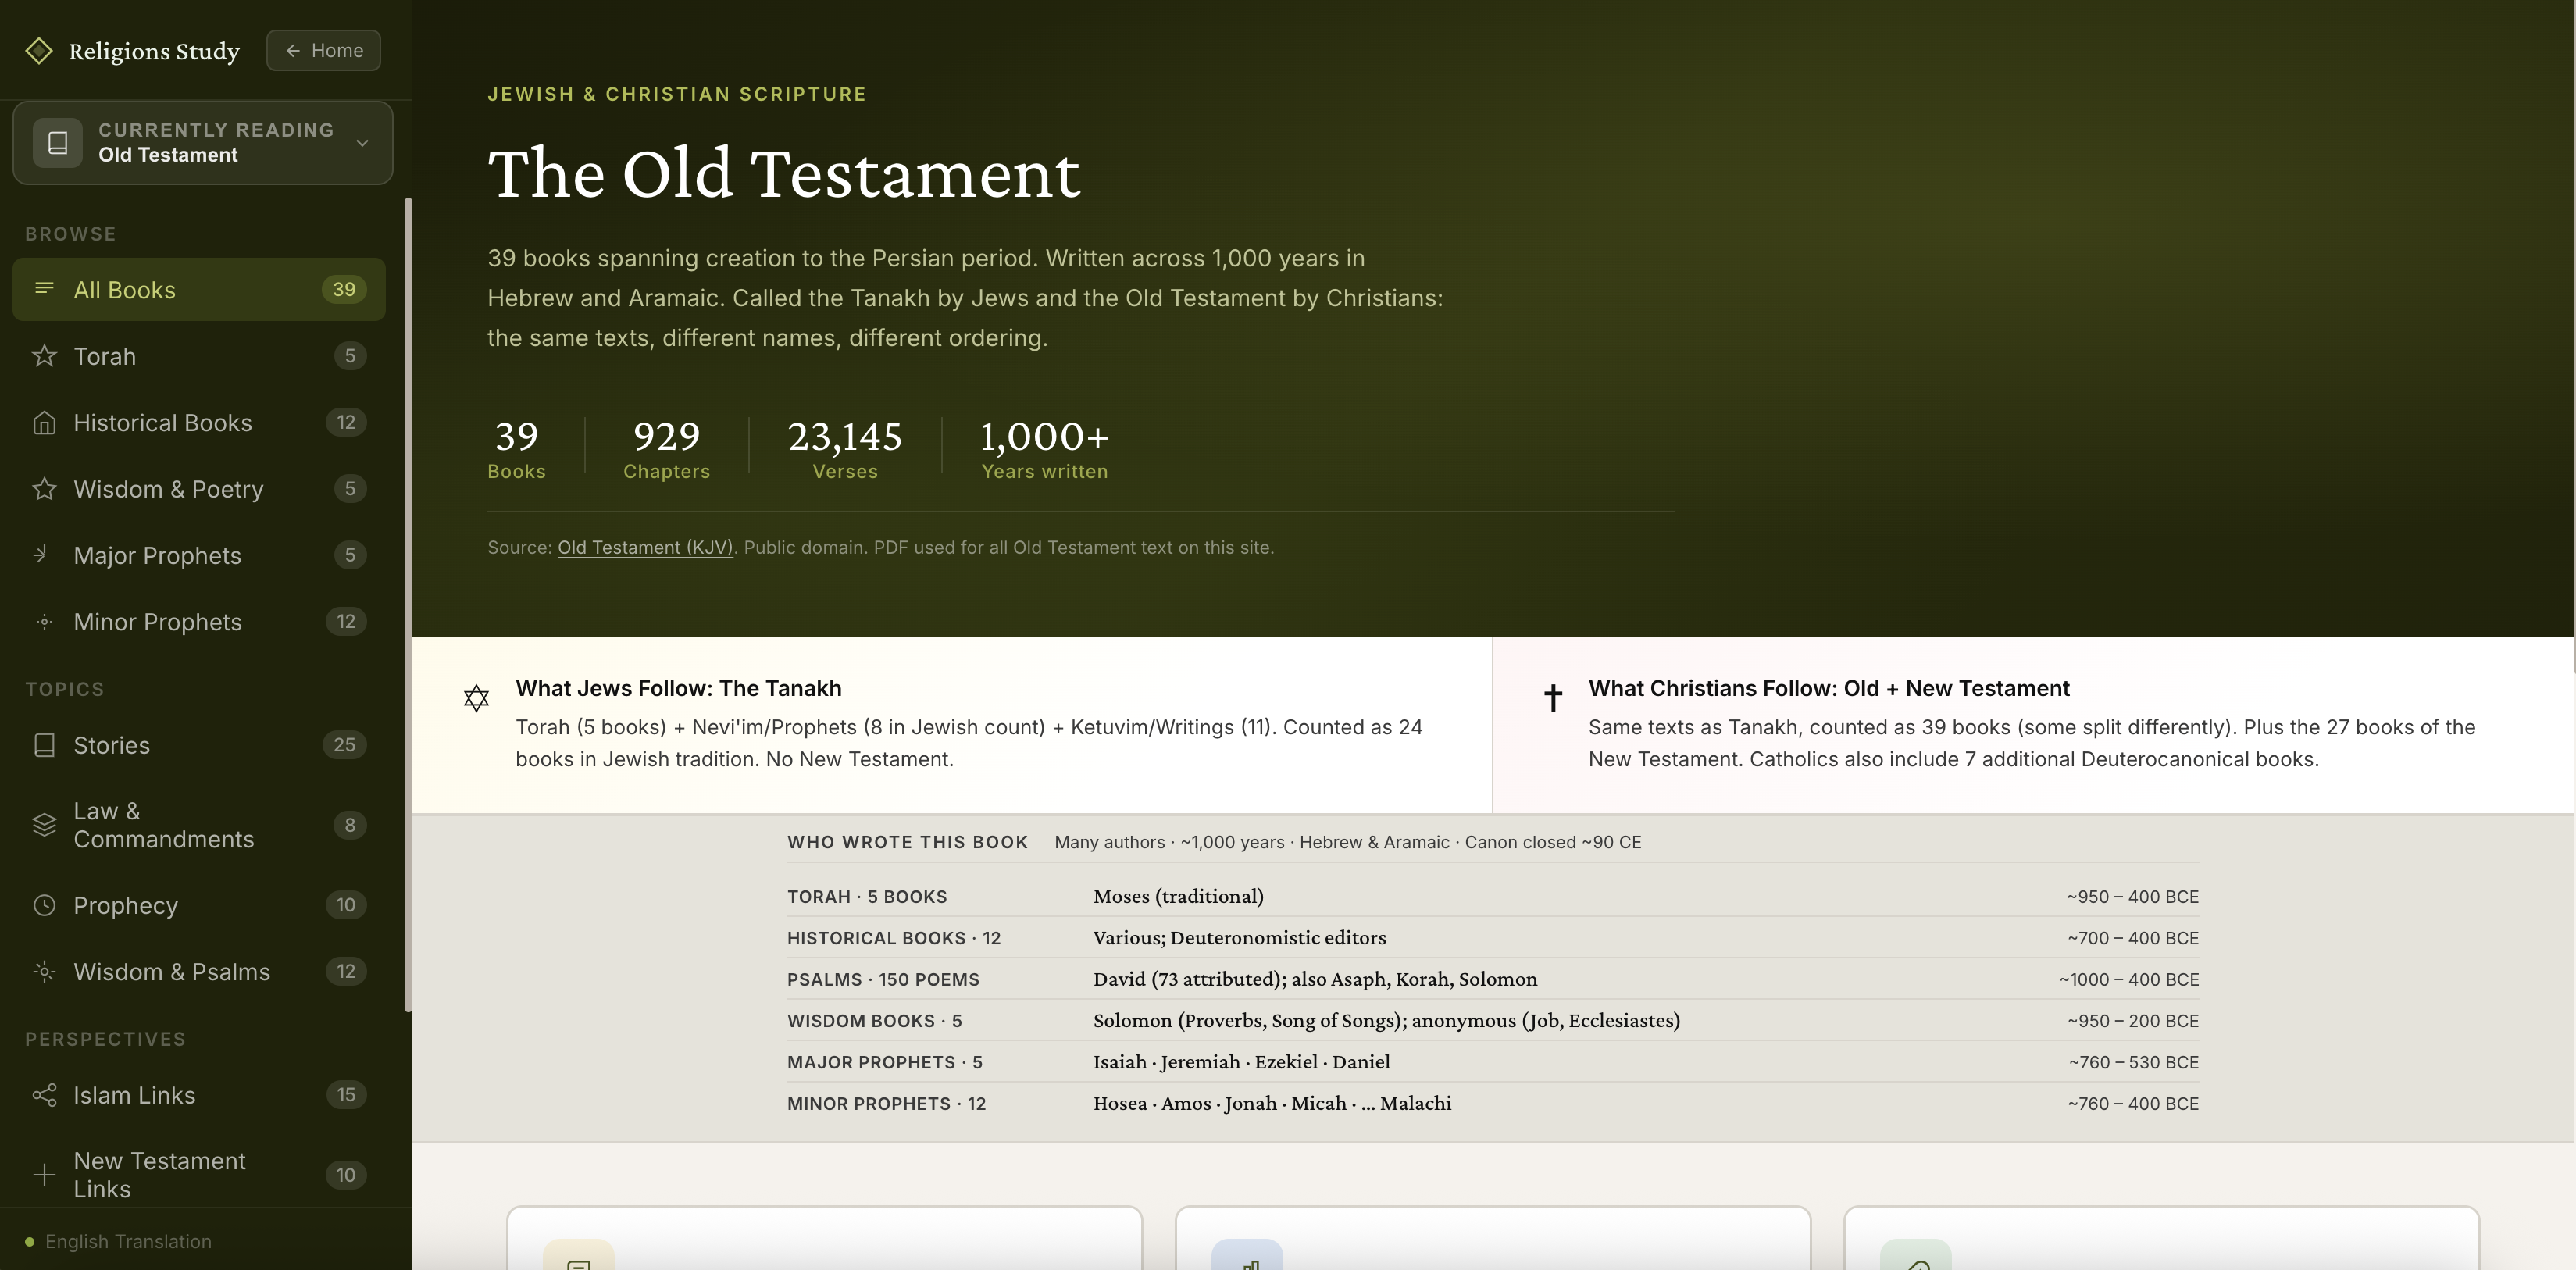Click the Star of David icon
2576x1270 pixels.
[476, 698]
